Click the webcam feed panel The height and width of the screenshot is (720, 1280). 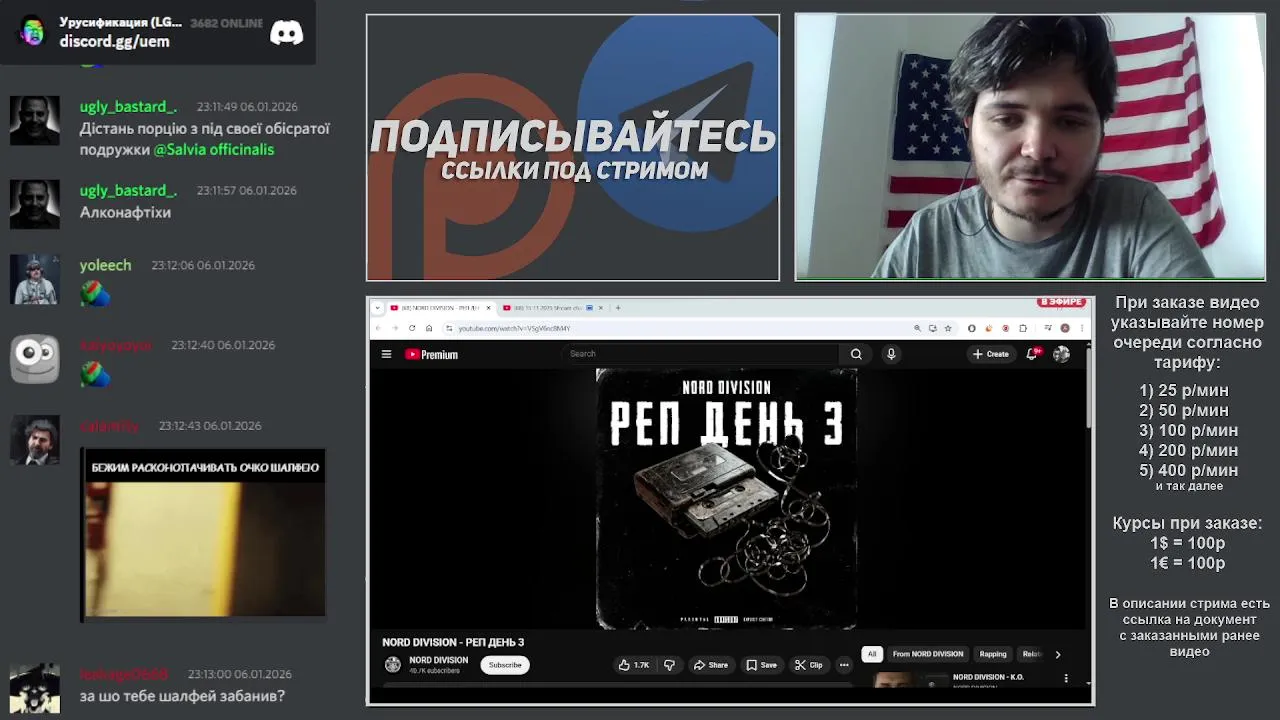(x=1030, y=147)
